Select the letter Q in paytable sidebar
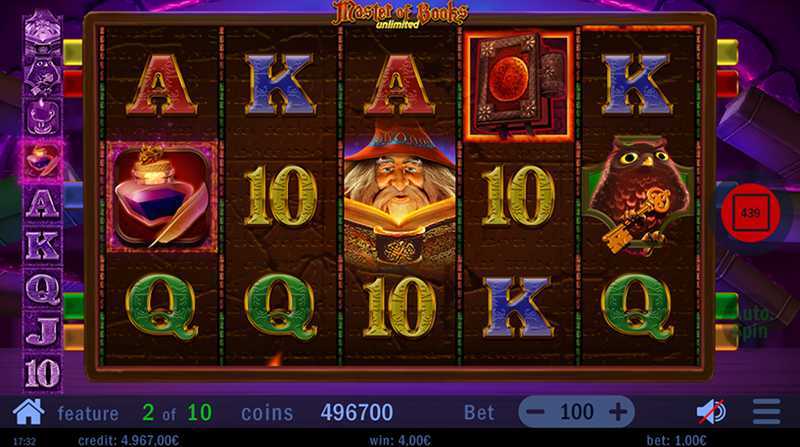Image resolution: width=800 pixels, height=447 pixels. [43, 289]
